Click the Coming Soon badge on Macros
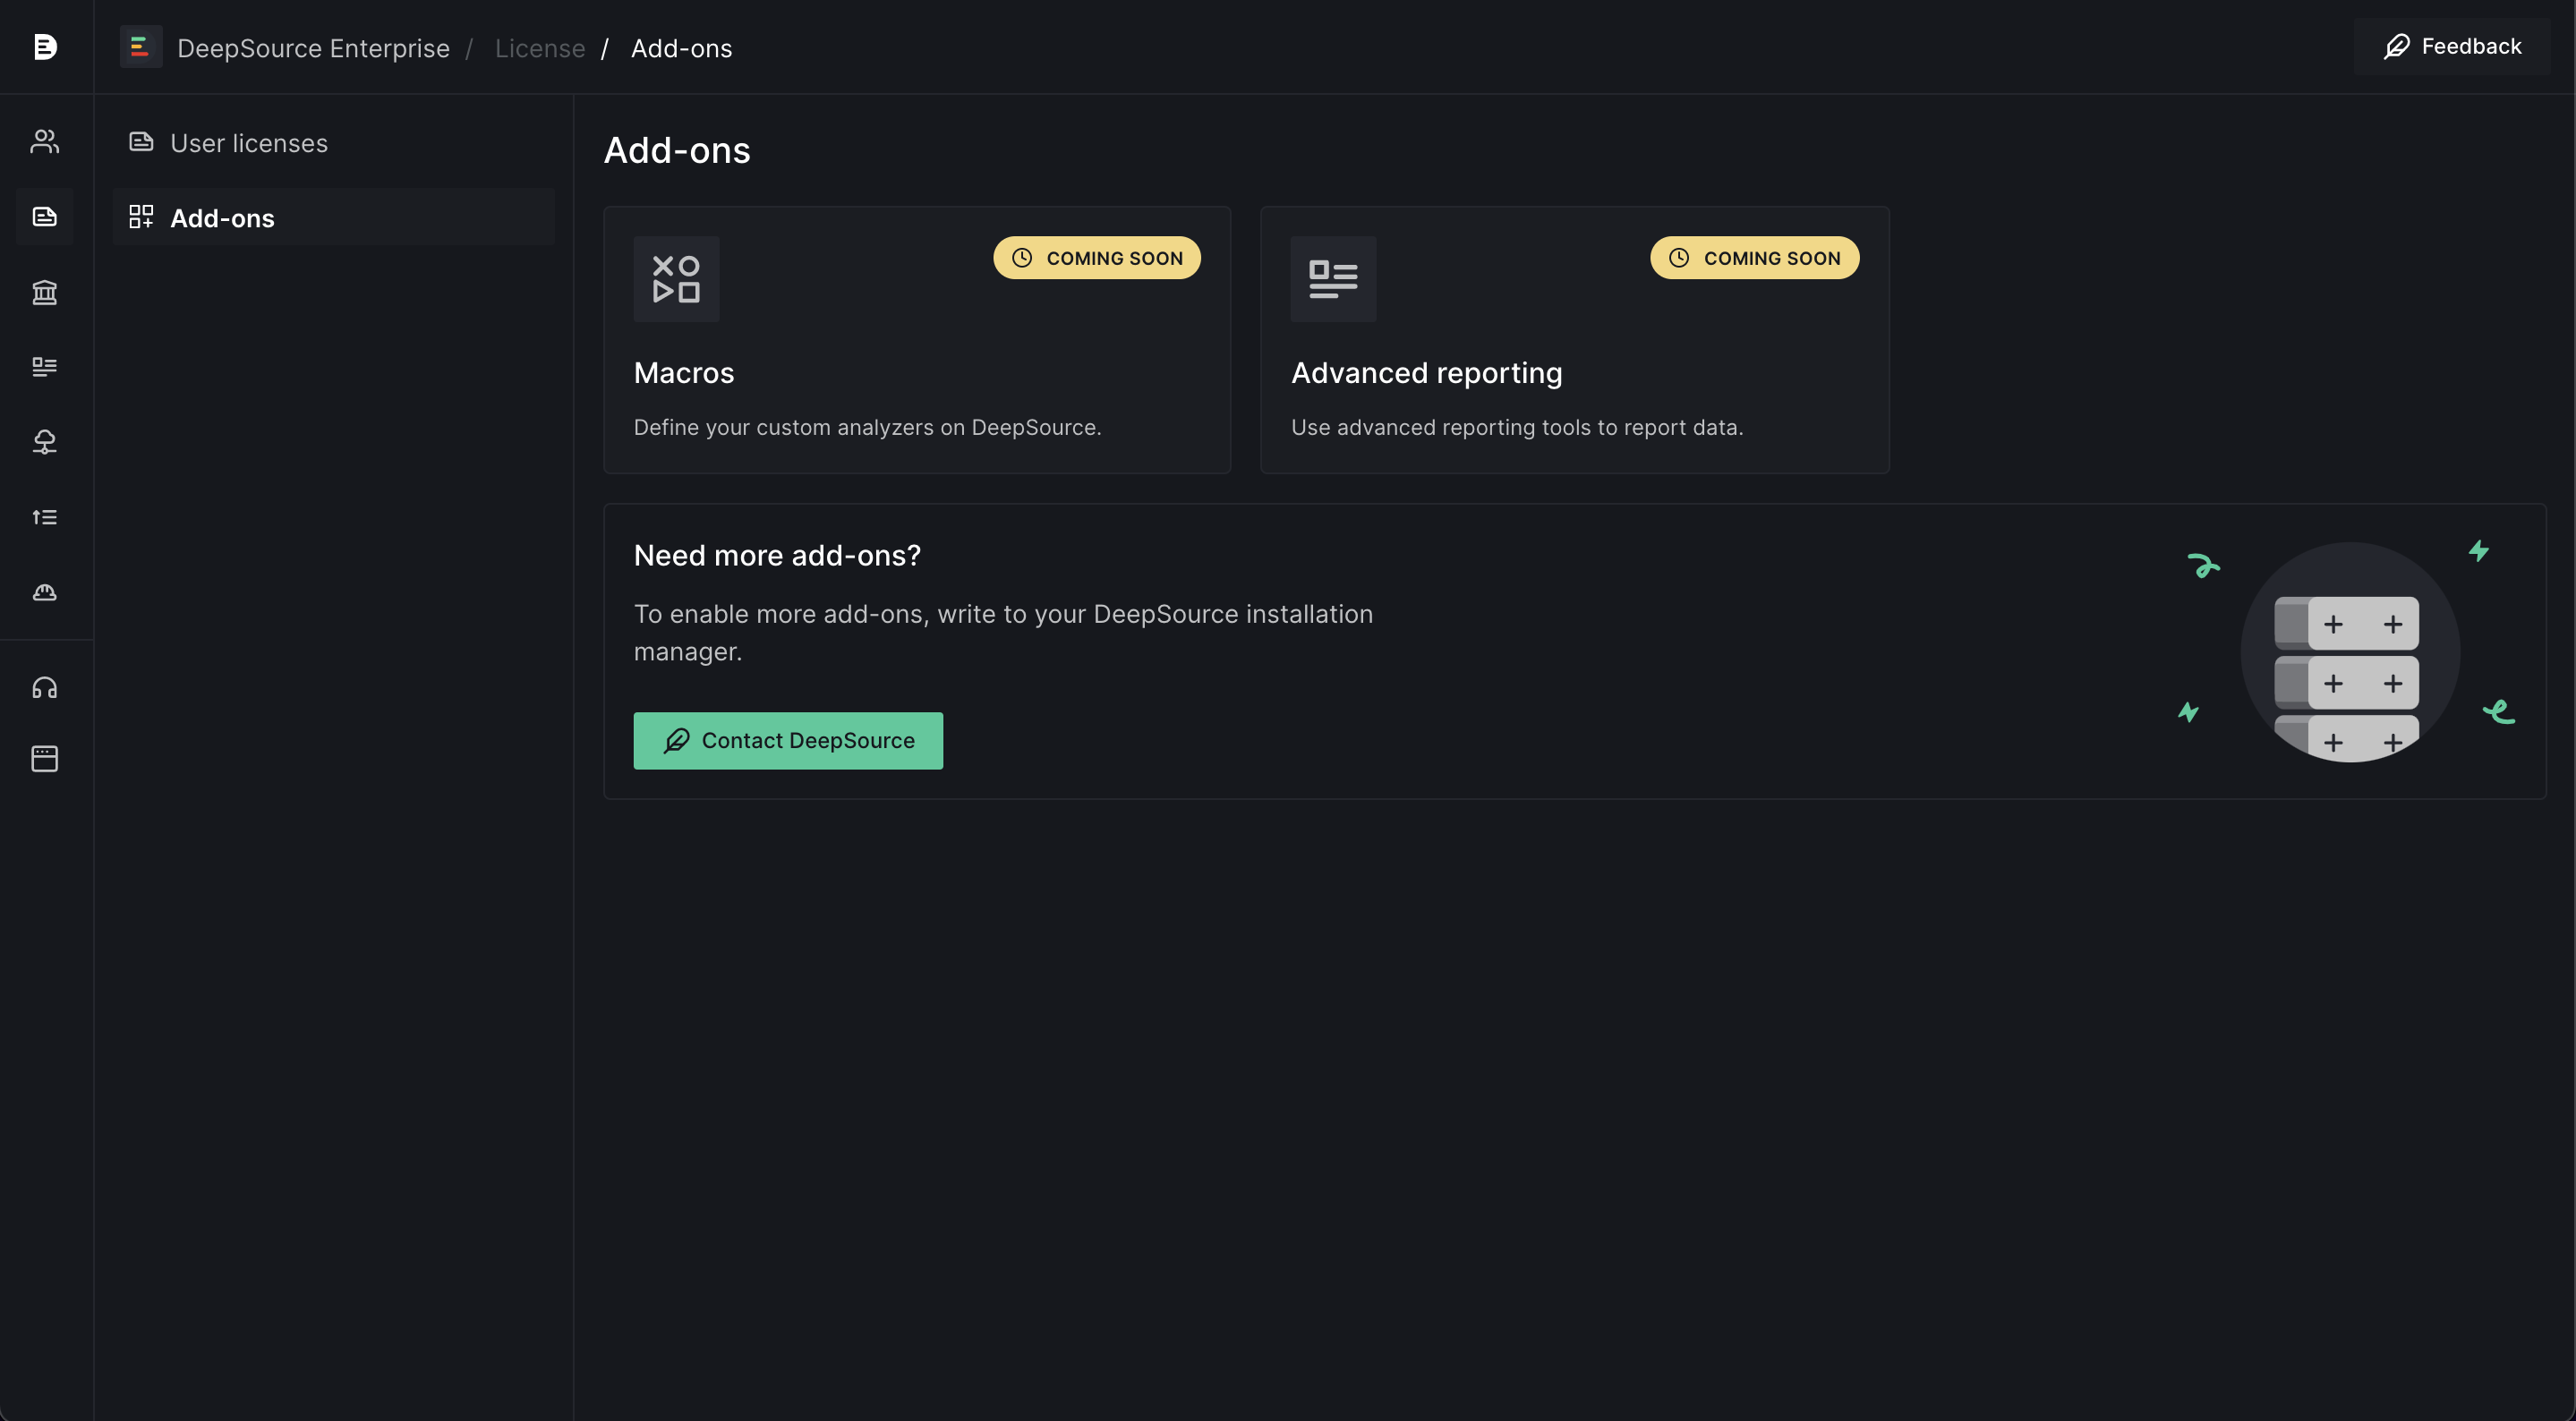Image resolution: width=2576 pixels, height=1421 pixels. [x=1097, y=257]
